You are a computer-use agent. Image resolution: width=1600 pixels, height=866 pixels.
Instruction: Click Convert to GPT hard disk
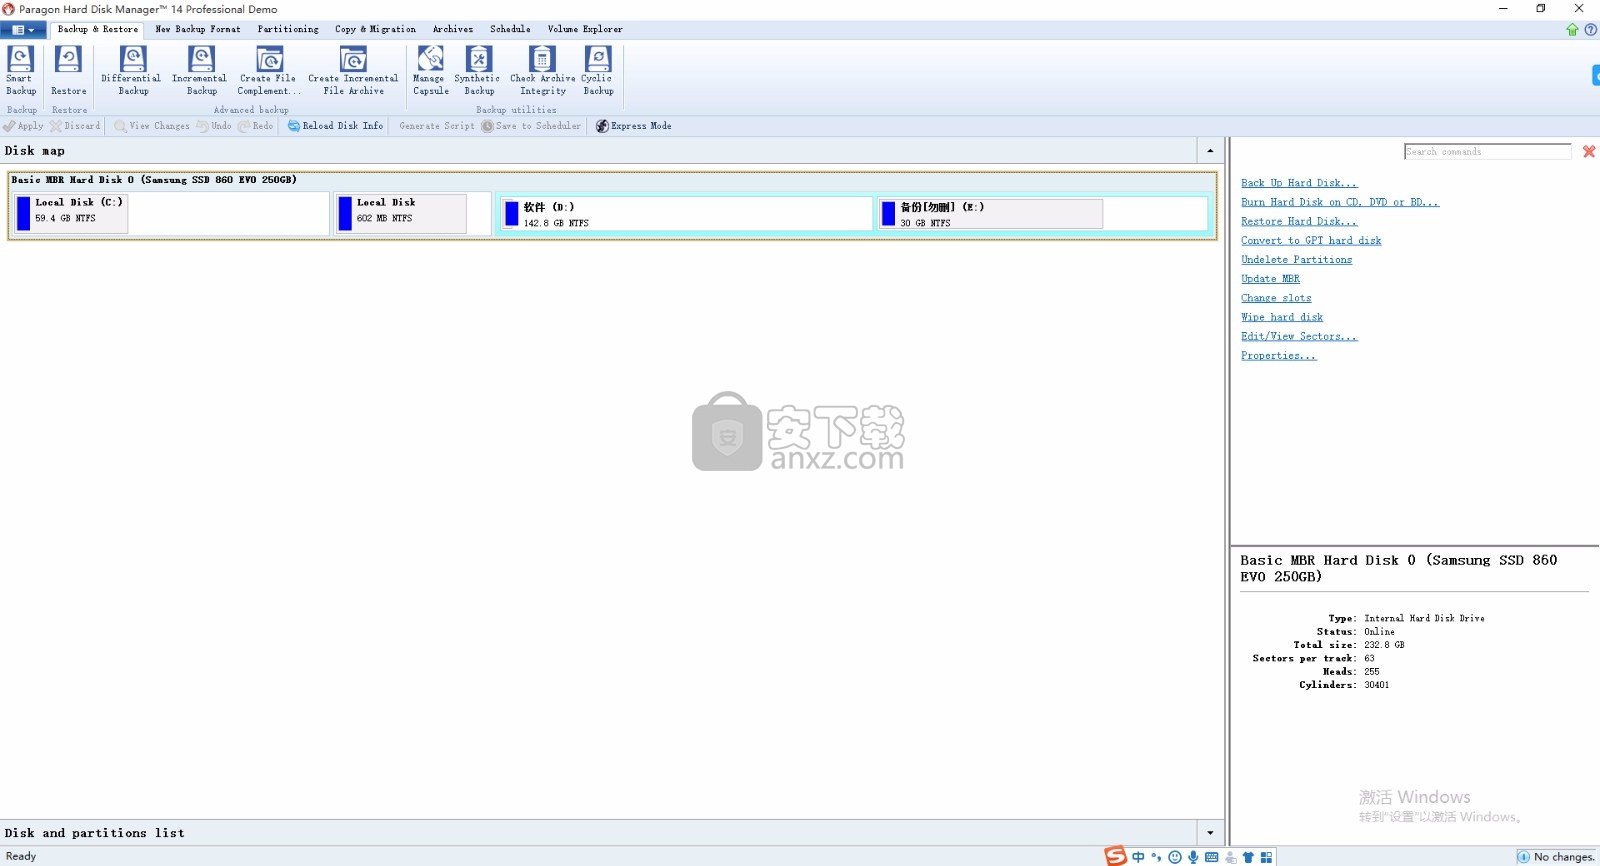[1311, 240]
